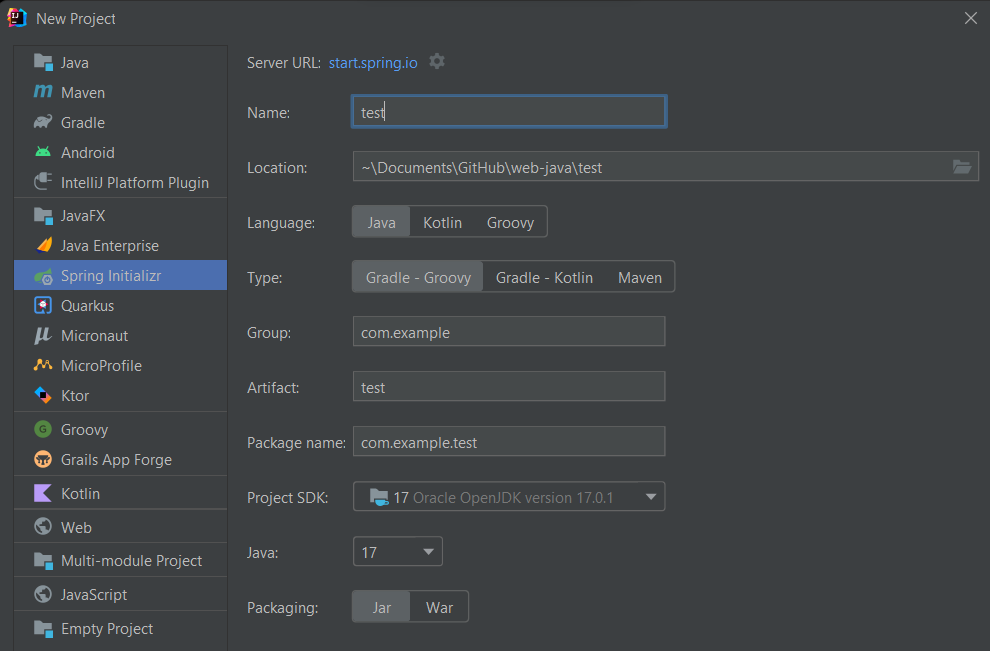990x651 pixels.
Task: Click the Spring Initializr leaf icon
Action: click(43, 276)
